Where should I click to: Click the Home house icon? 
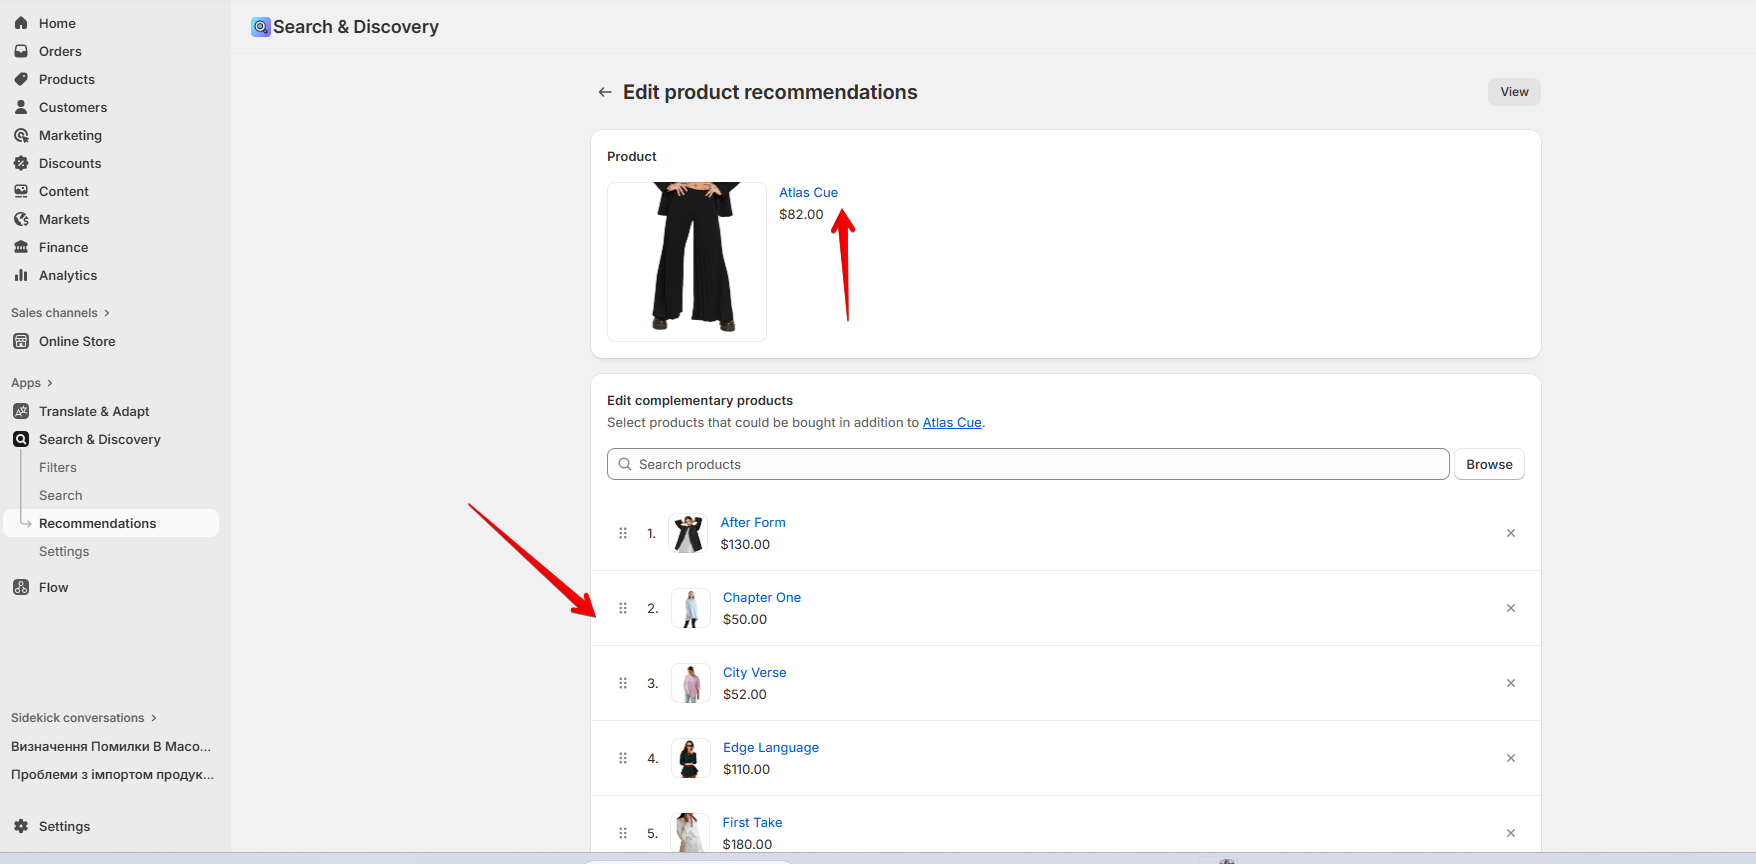coord(21,23)
